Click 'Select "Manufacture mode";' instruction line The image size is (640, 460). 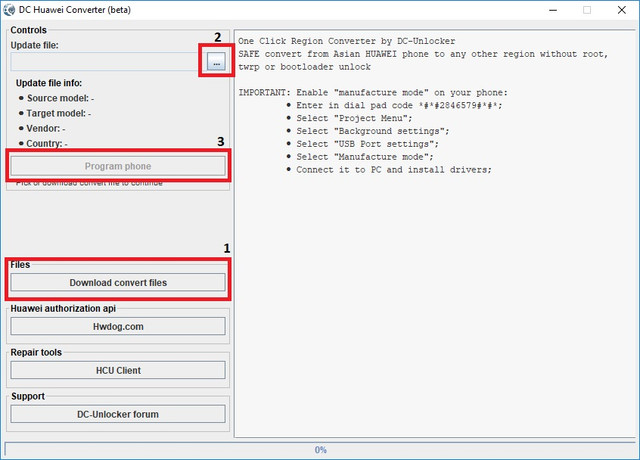tap(365, 157)
